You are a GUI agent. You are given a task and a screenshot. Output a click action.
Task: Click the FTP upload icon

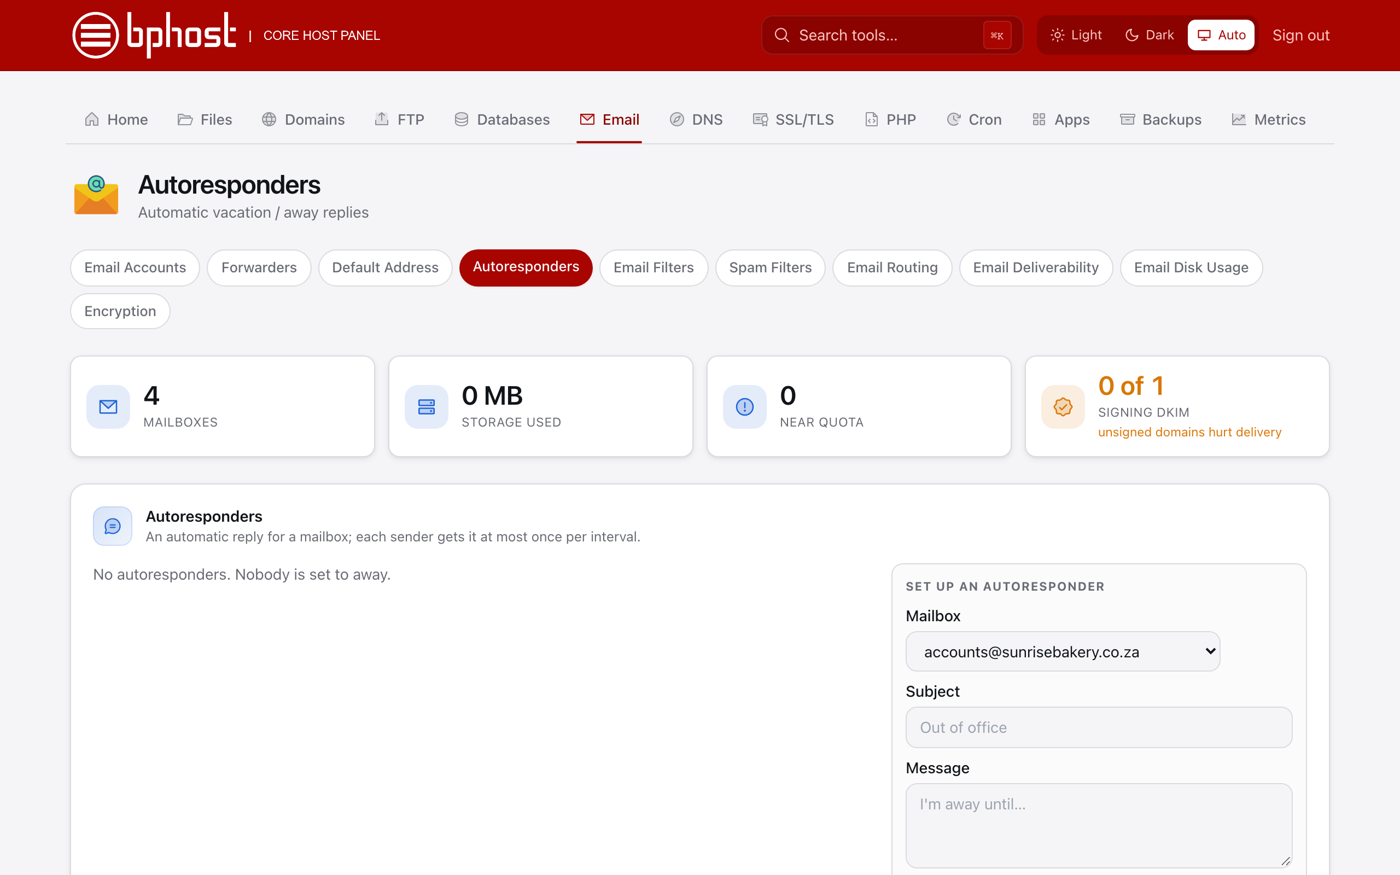pyautogui.click(x=382, y=119)
